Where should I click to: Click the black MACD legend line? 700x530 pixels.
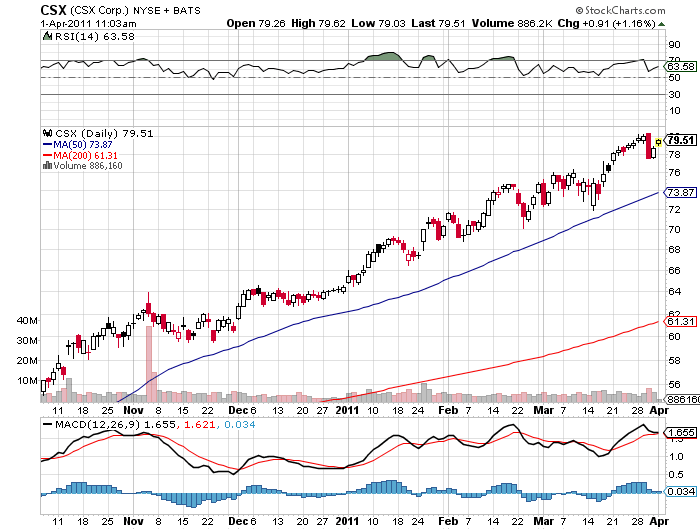coord(47,425)
